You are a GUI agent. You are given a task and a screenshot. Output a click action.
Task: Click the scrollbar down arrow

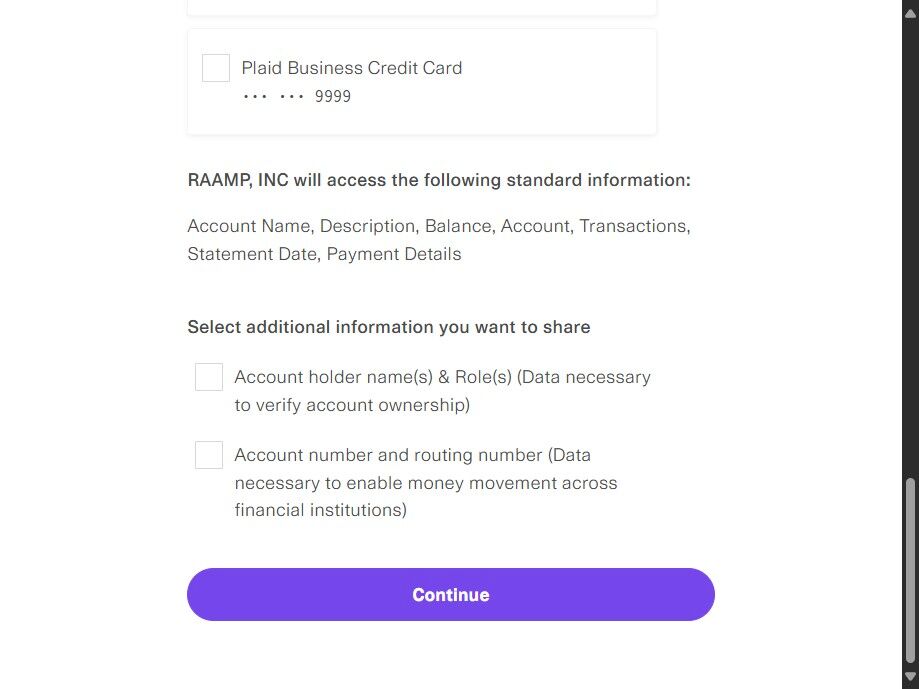(910, 678)
